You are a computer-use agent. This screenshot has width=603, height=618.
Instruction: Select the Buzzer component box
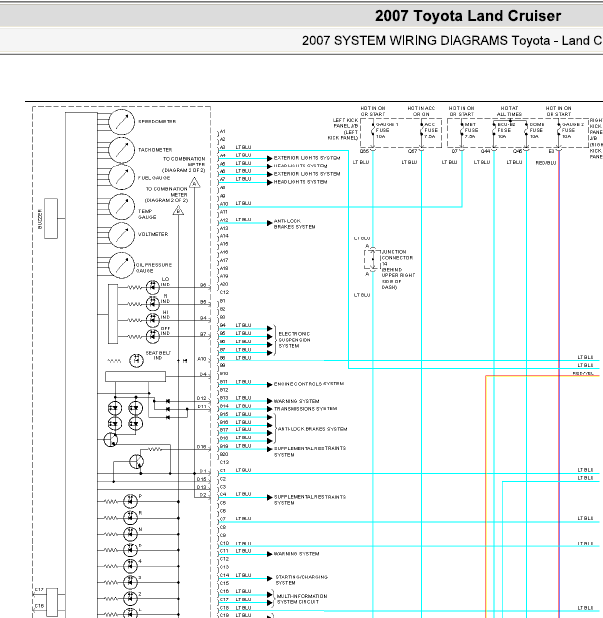[x=51, y=218]
